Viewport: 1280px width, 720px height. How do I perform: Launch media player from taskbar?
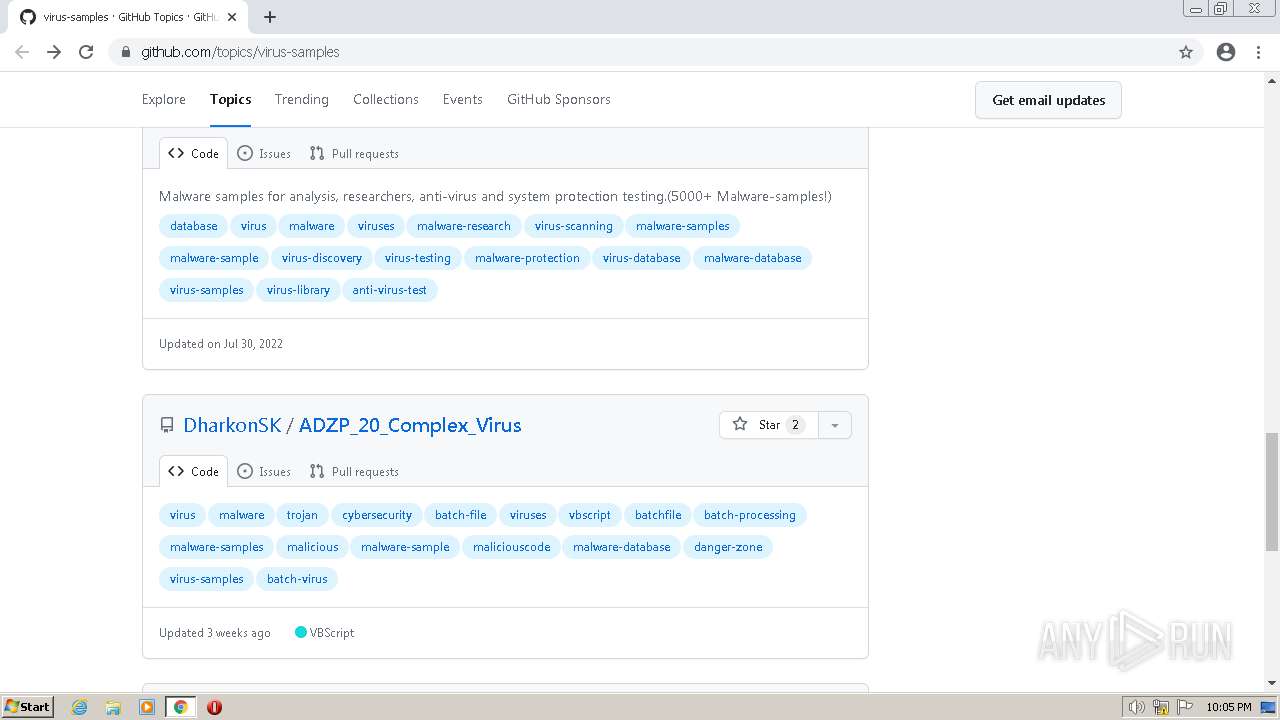(x=147, y=707)
